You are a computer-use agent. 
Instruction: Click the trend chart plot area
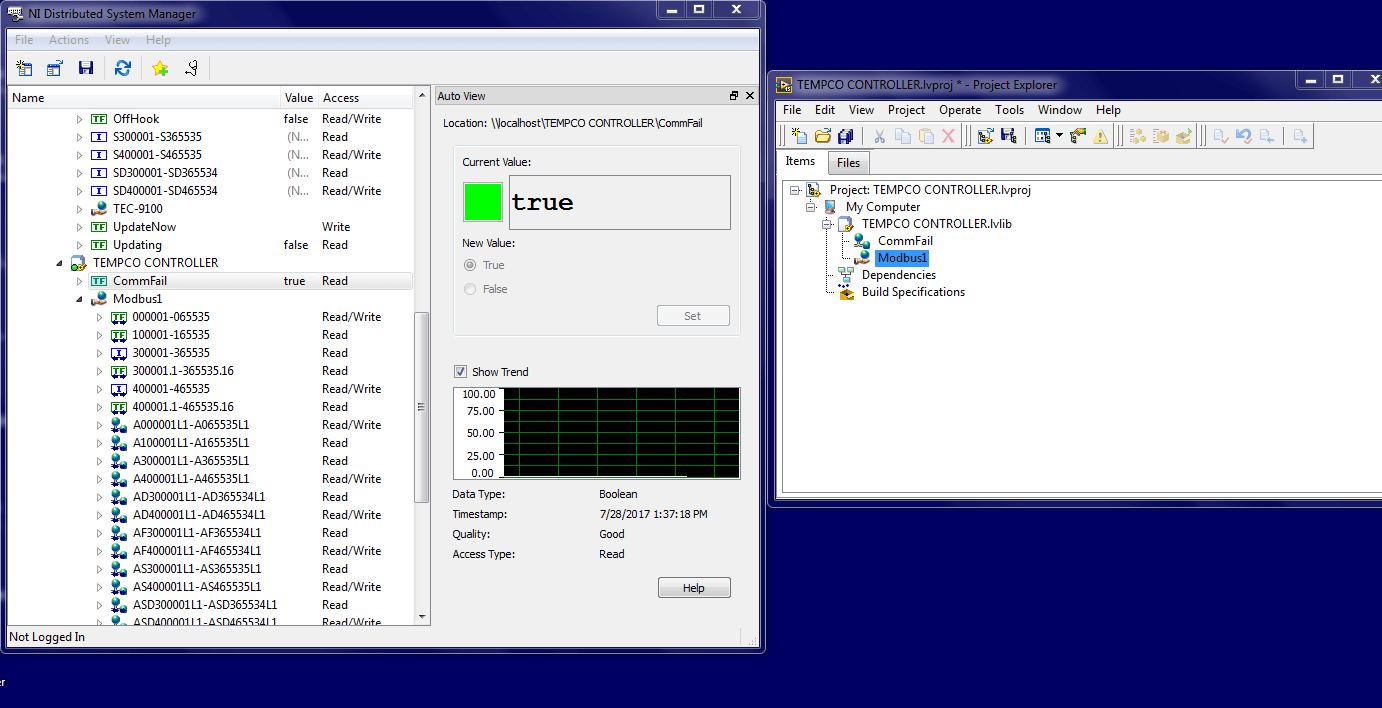[x=620, y=433]
